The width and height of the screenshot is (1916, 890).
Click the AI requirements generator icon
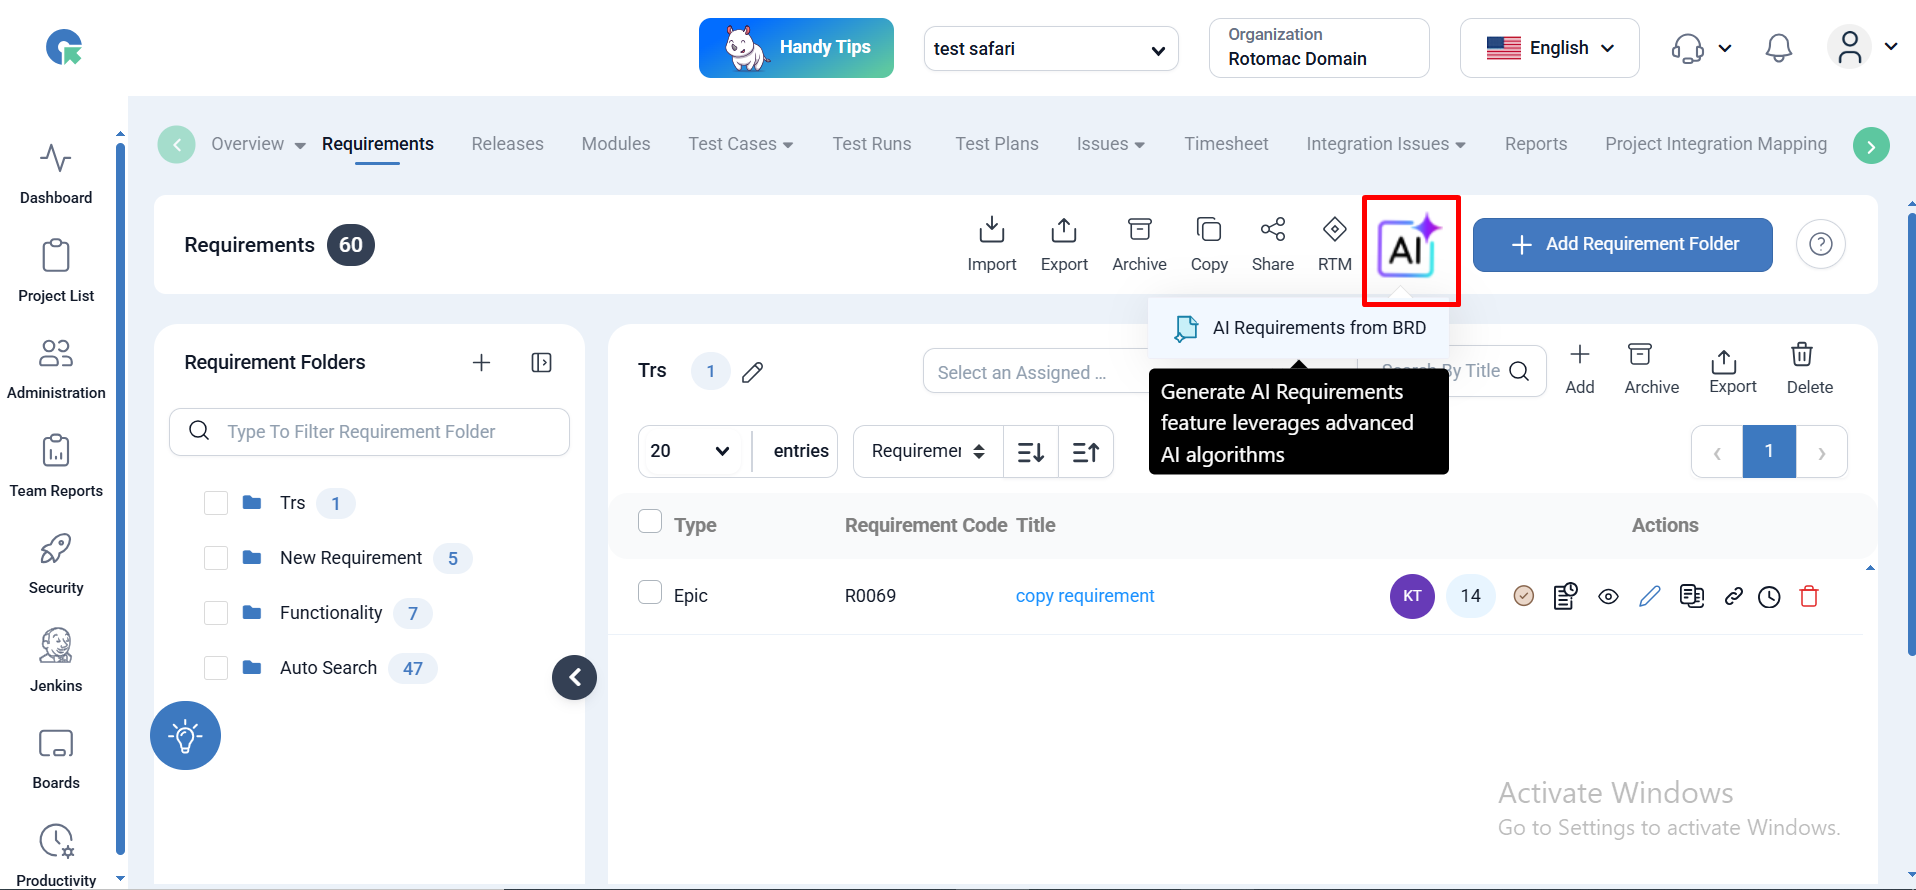tap(1408, 247)
